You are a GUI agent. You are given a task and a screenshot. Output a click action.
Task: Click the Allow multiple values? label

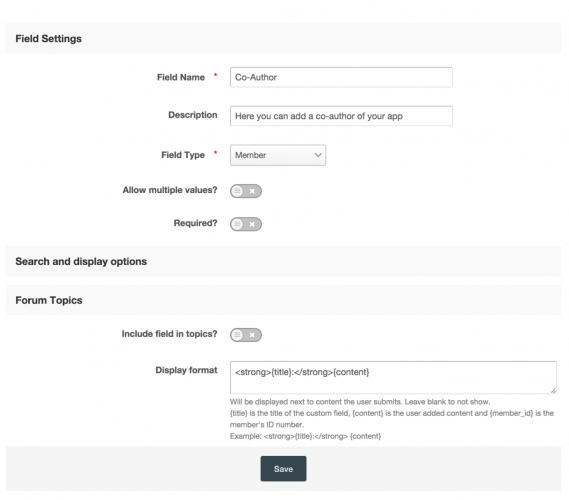point(170,190)
